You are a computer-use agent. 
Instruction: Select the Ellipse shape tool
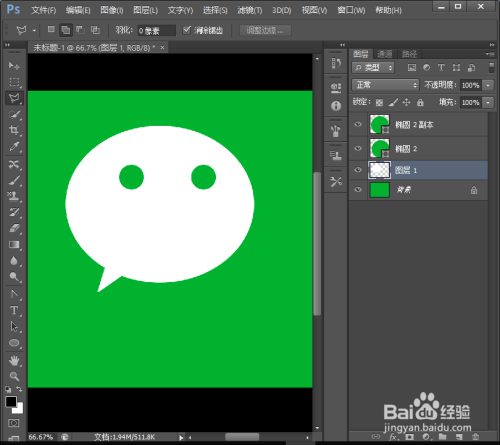click(x=14, y=343)
